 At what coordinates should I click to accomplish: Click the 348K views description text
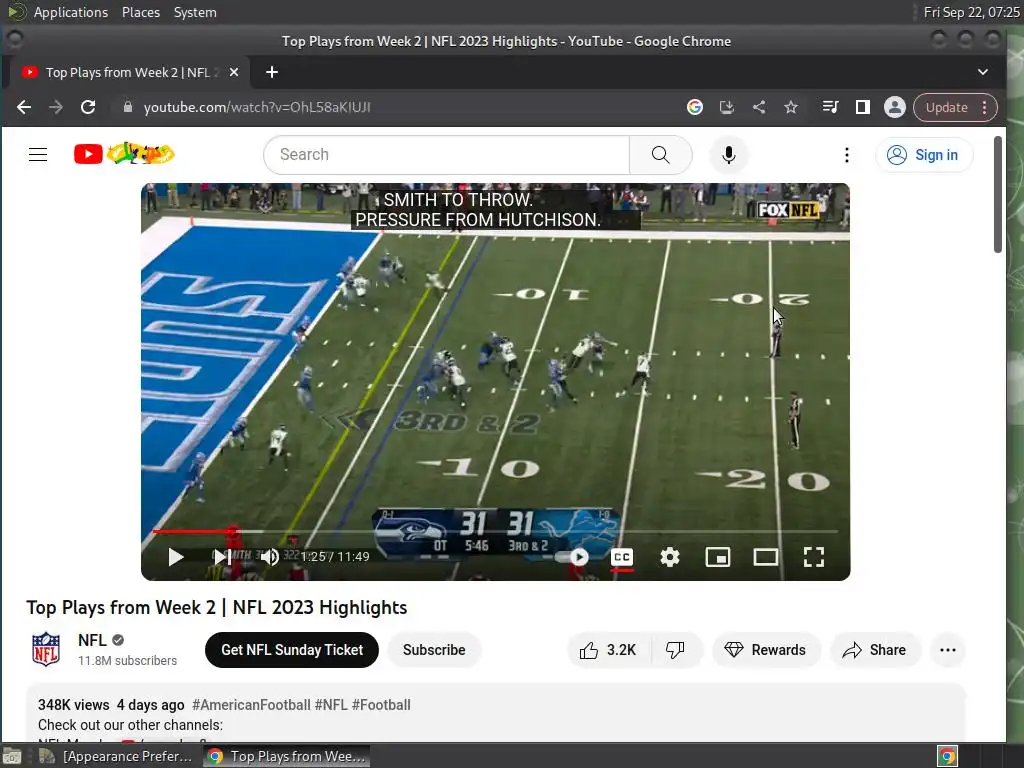click(74, 705)
